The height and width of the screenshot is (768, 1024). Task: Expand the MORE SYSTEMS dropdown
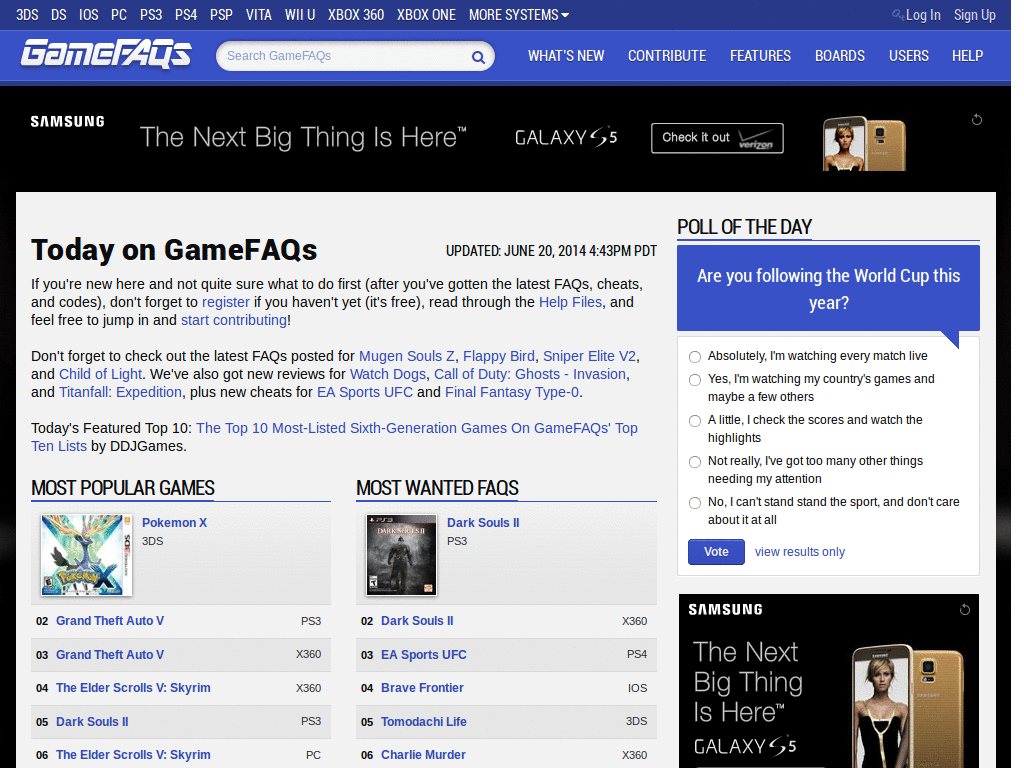(x=519, y=14)
